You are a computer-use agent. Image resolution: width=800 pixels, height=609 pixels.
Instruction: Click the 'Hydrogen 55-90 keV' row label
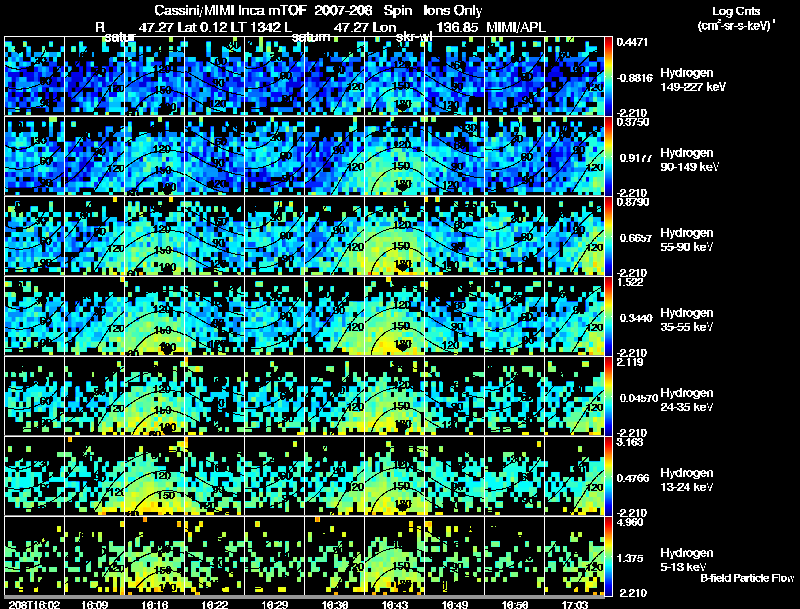pyautogui.click(x=687, y=240)
